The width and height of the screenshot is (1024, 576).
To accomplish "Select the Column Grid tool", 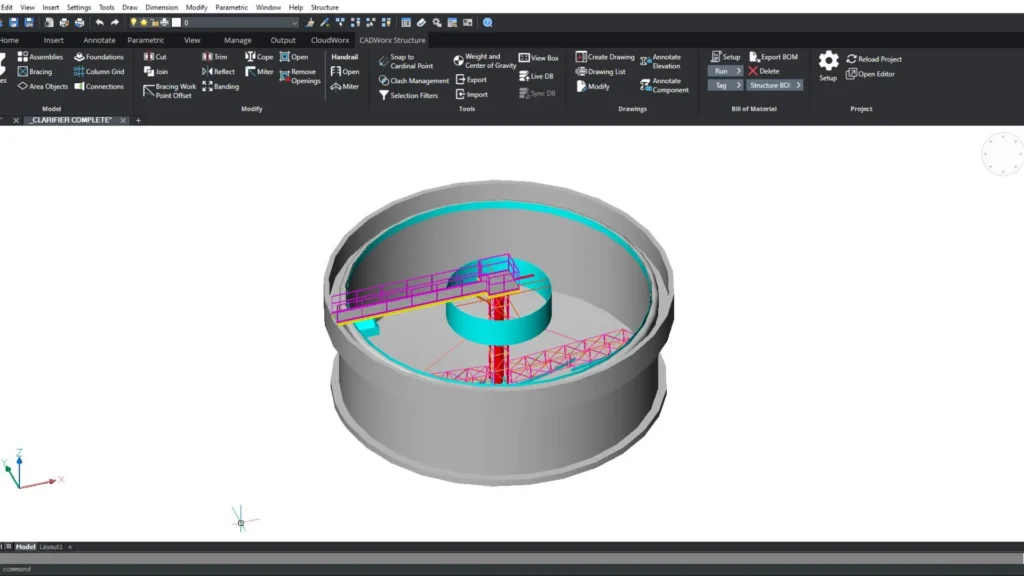I will (98, 72).
